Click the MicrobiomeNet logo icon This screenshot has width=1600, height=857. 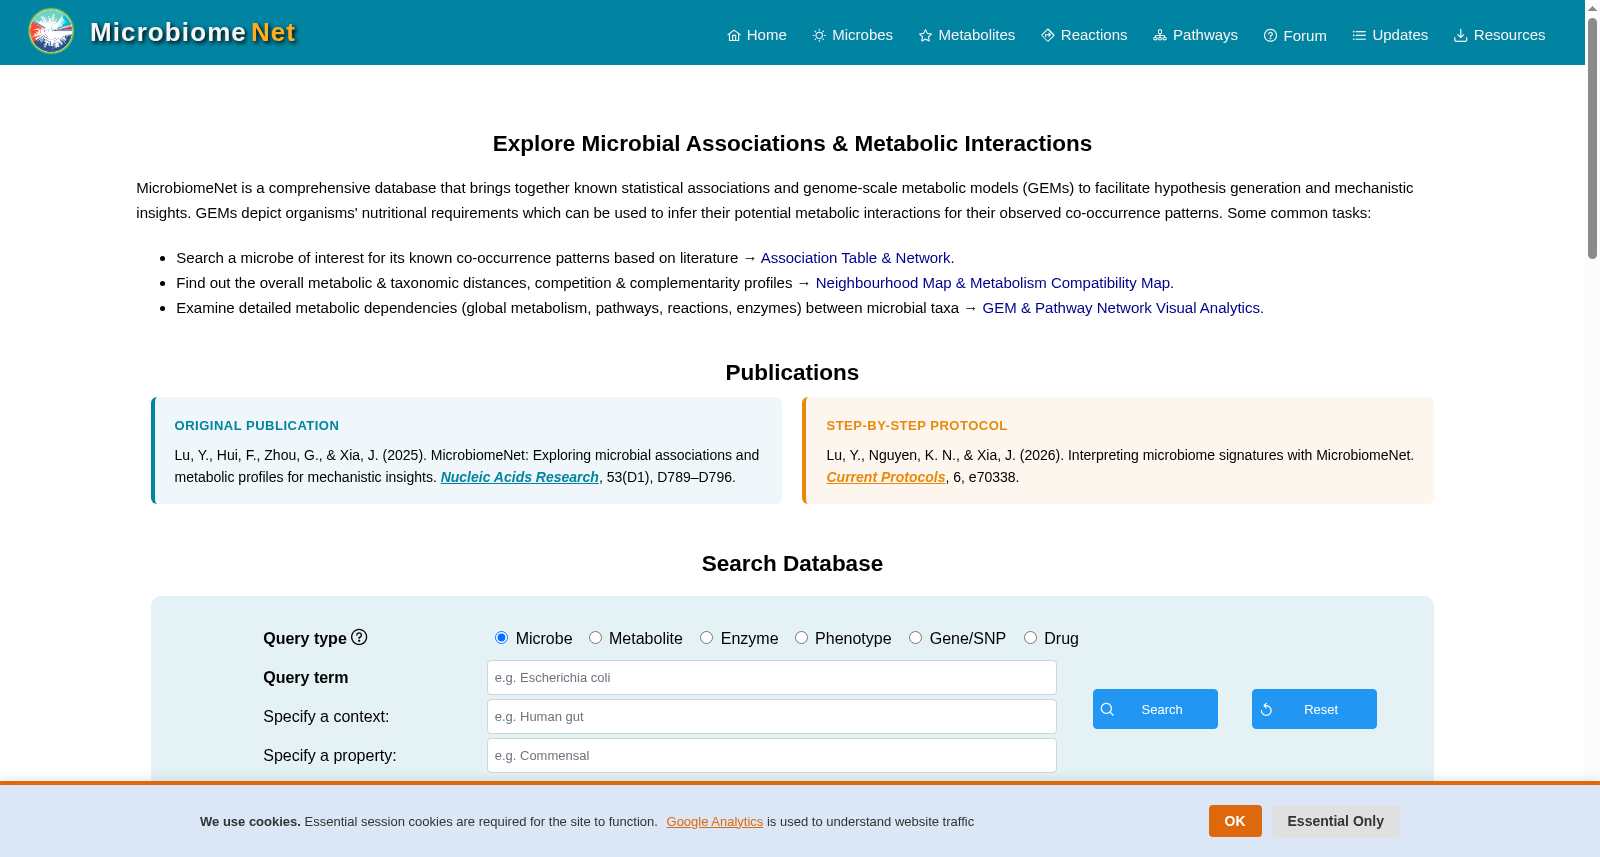coord(51,31)
